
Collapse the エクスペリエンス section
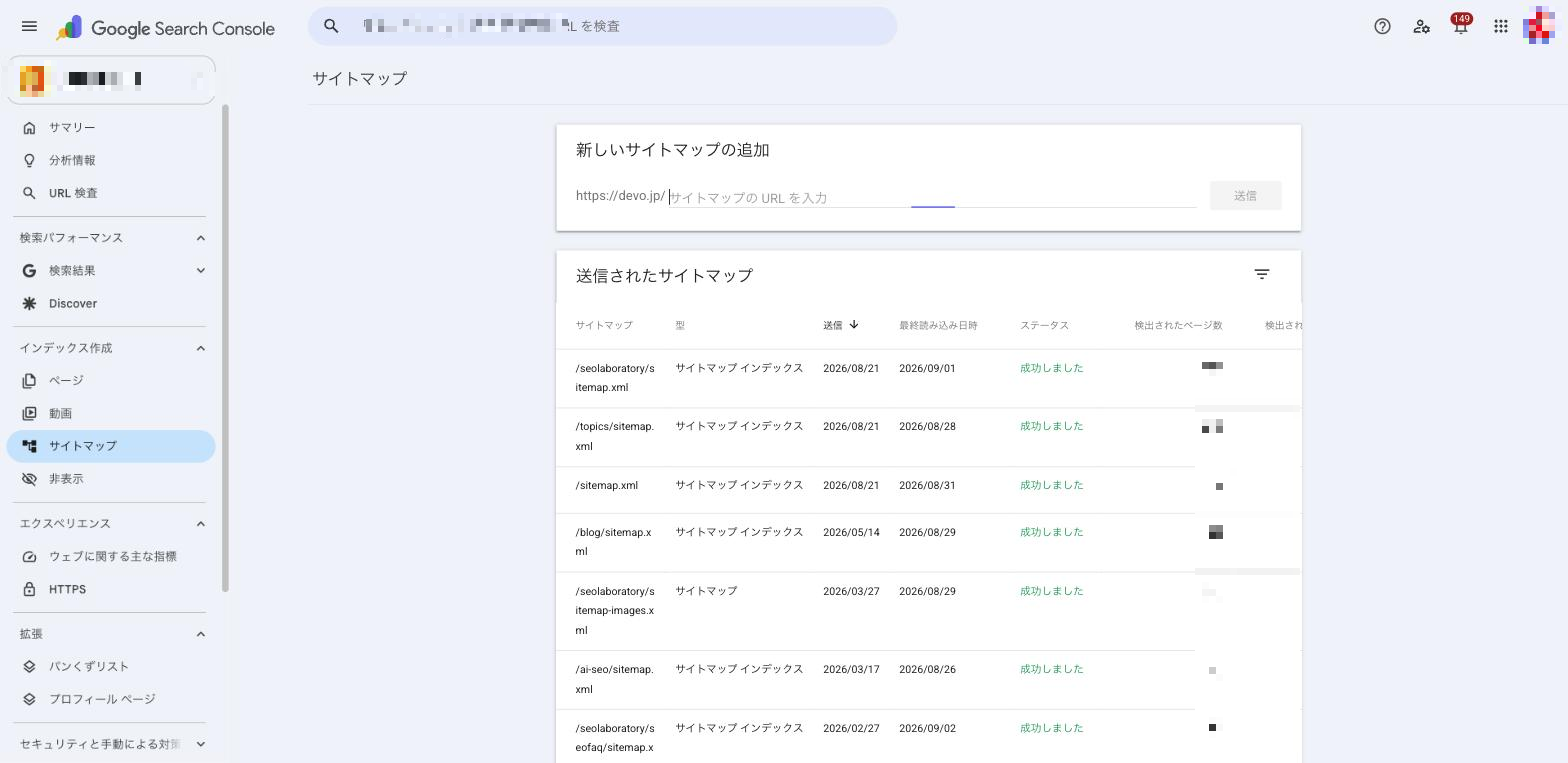201,524
